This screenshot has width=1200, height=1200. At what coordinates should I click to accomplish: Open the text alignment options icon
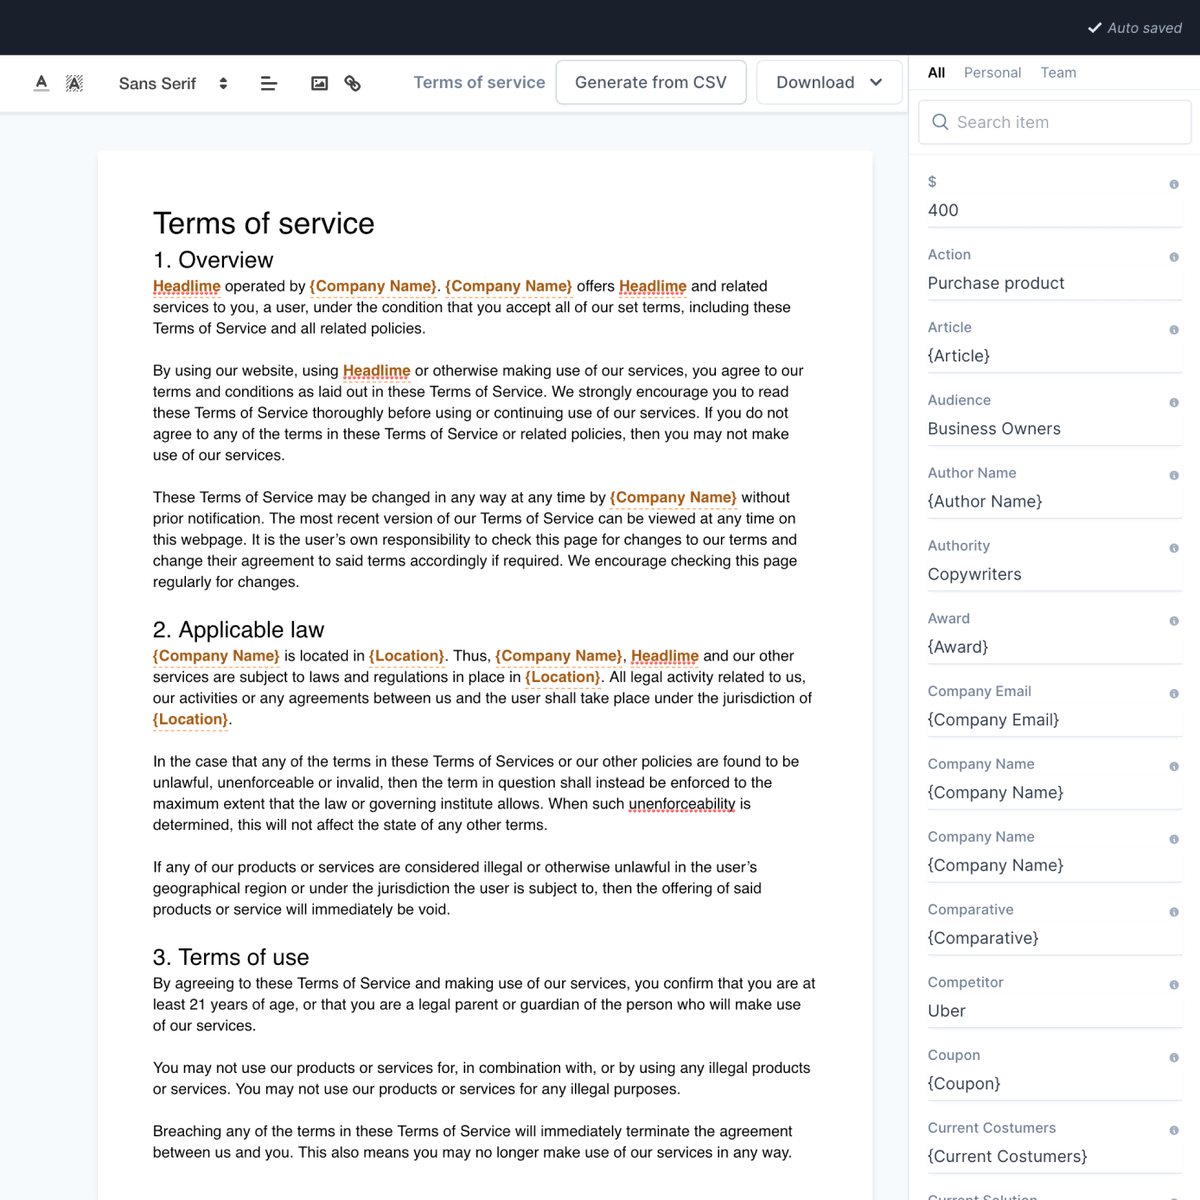tap(269, 83)
